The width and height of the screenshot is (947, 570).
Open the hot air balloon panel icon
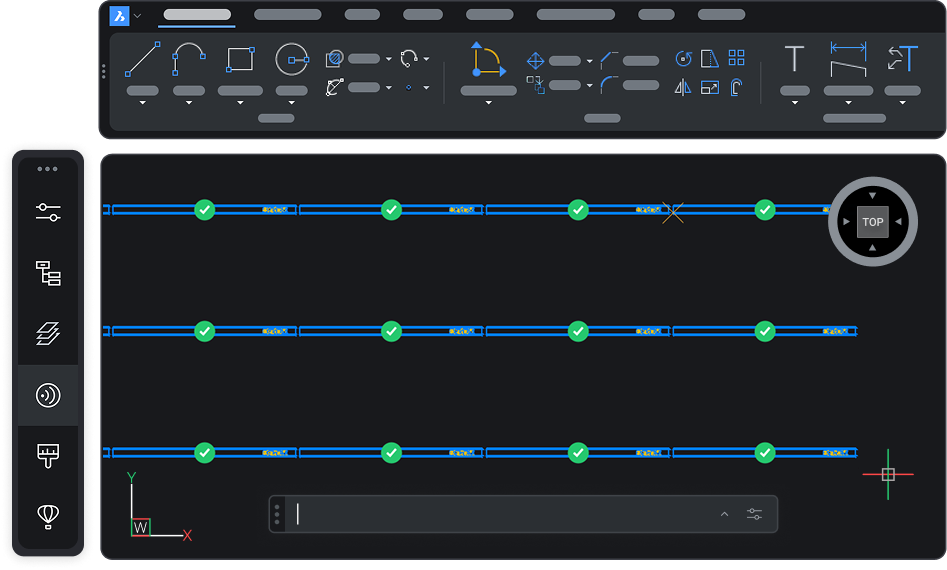point(48,516)
